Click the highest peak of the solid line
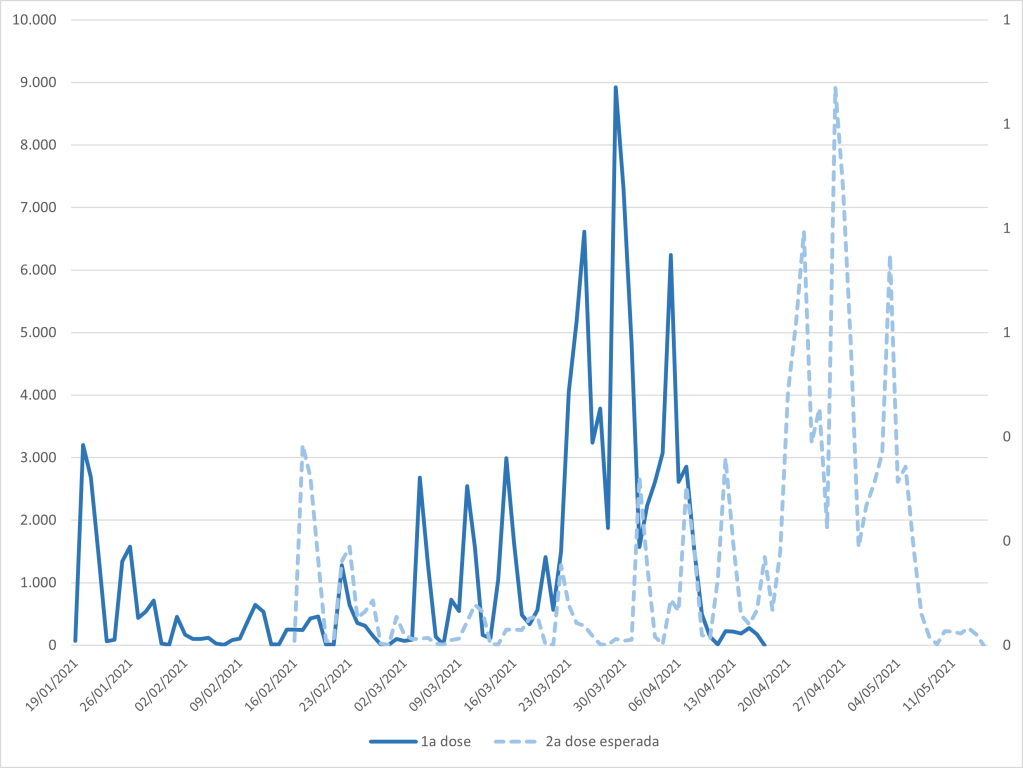 616,88
